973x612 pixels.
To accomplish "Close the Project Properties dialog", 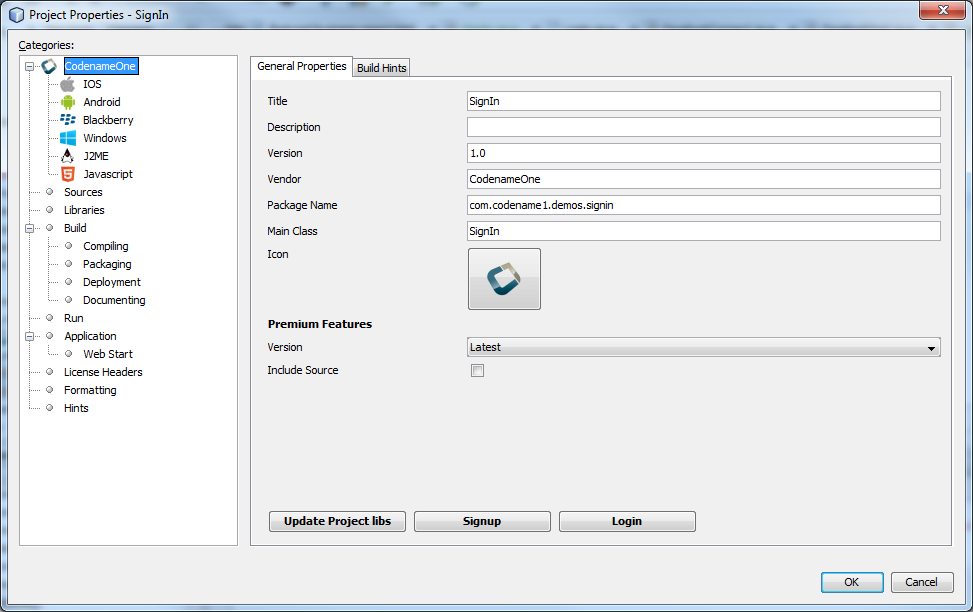I will [943, 10].
